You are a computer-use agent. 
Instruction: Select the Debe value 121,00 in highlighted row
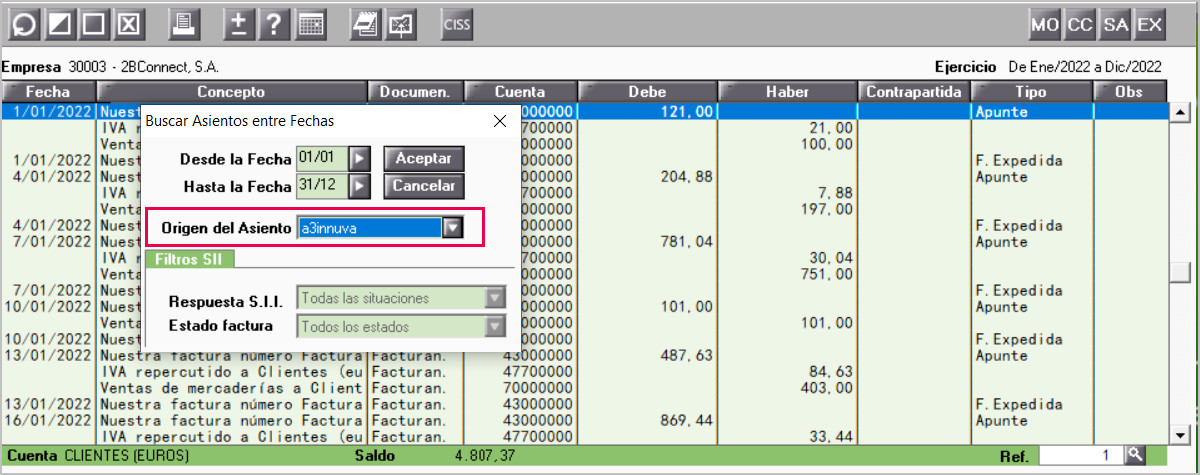click(x=686, y=112)
